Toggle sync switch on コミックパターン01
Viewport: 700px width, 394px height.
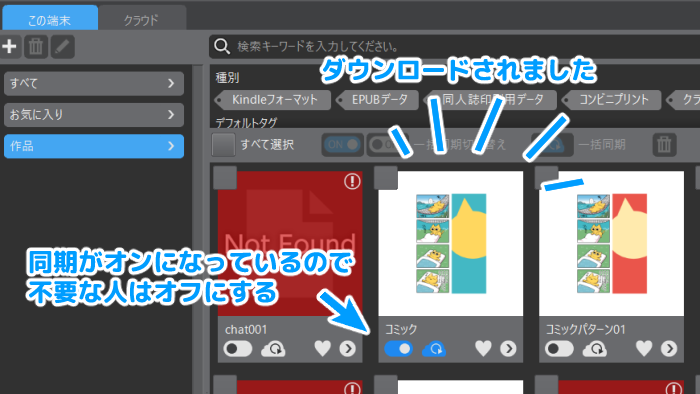(559, 348)
